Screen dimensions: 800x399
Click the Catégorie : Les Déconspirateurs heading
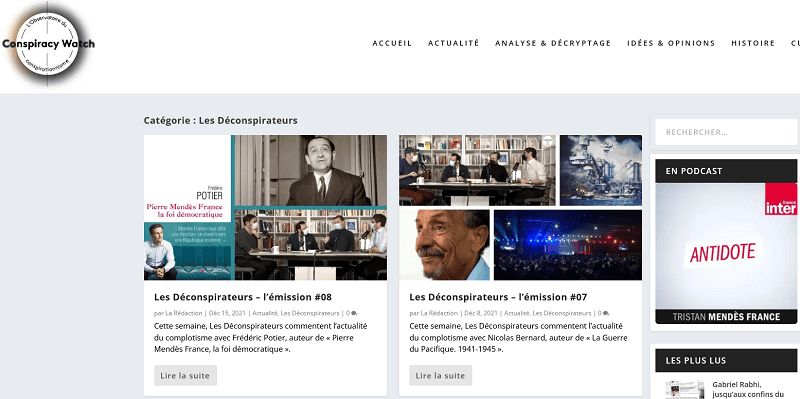pyautogui.click(x=220, y=121)
